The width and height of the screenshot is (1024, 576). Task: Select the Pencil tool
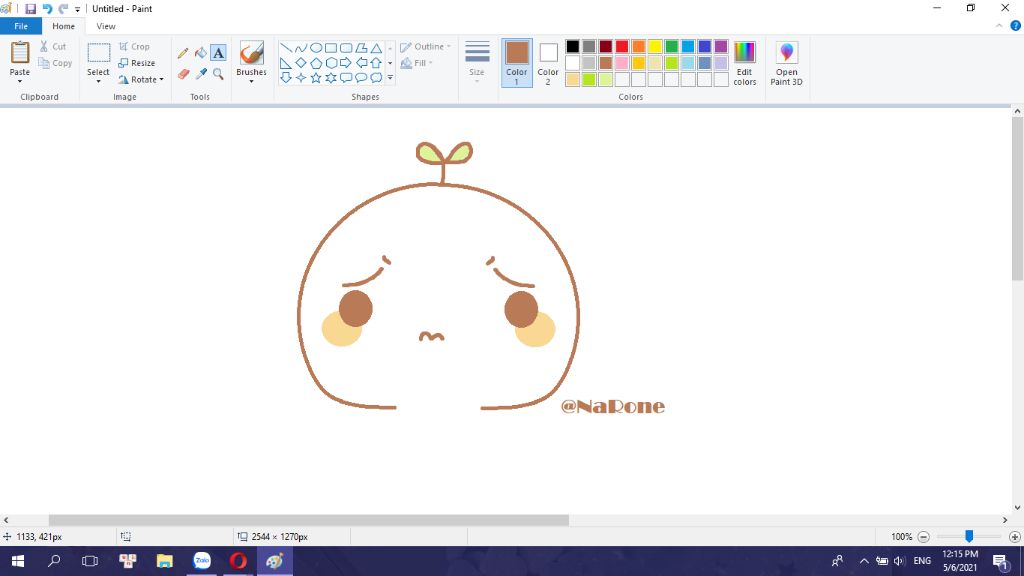point(183,53)
